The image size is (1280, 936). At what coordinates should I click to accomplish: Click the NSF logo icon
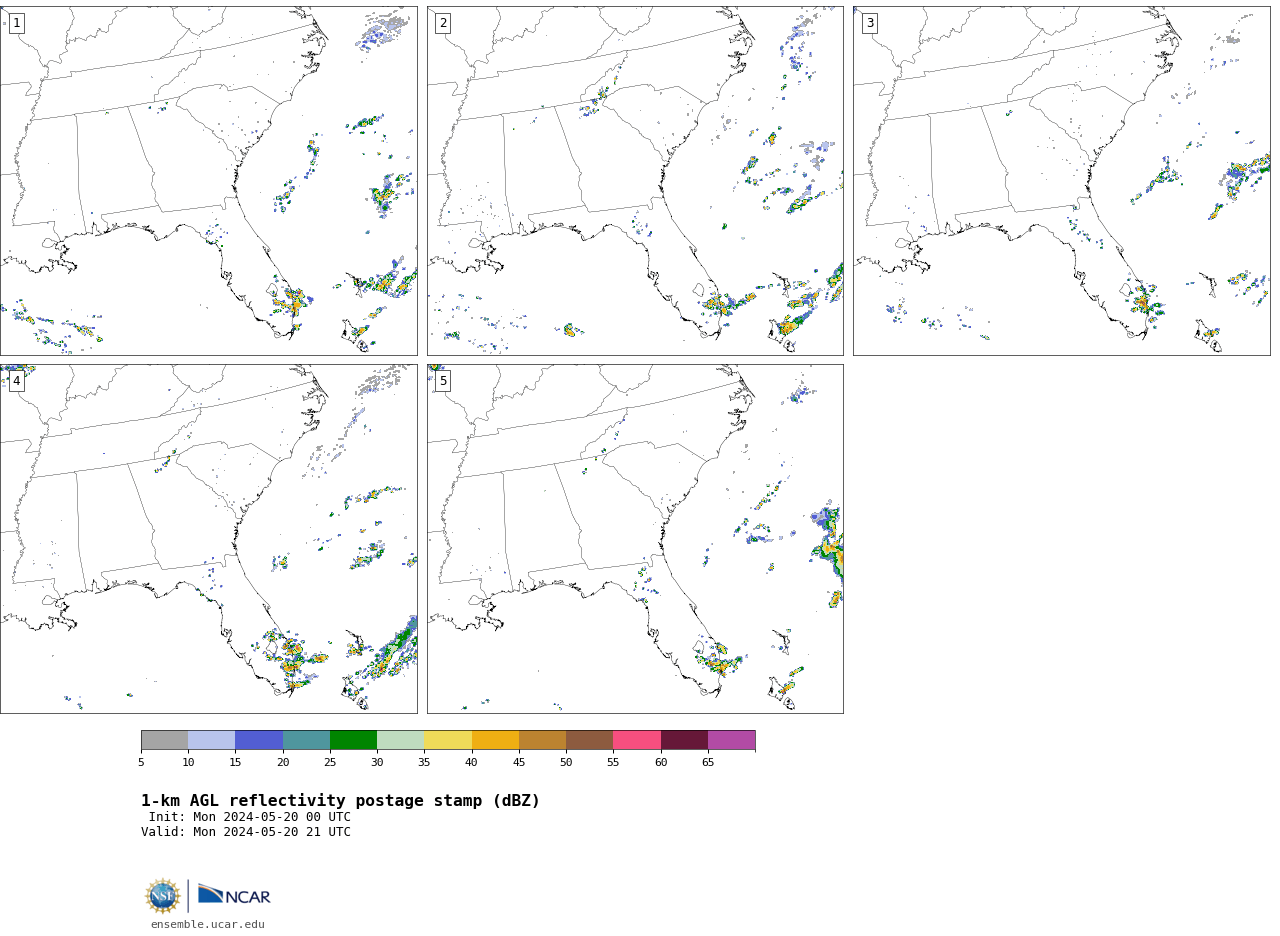(163, 896)
